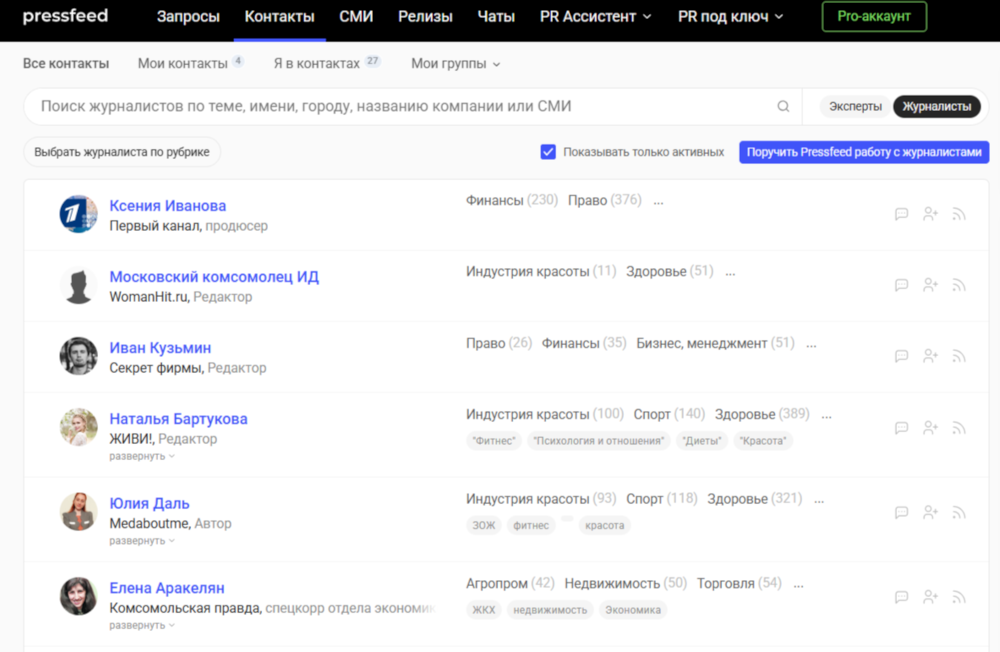Subscribe to Елена Аракелян feed icon

959,597
